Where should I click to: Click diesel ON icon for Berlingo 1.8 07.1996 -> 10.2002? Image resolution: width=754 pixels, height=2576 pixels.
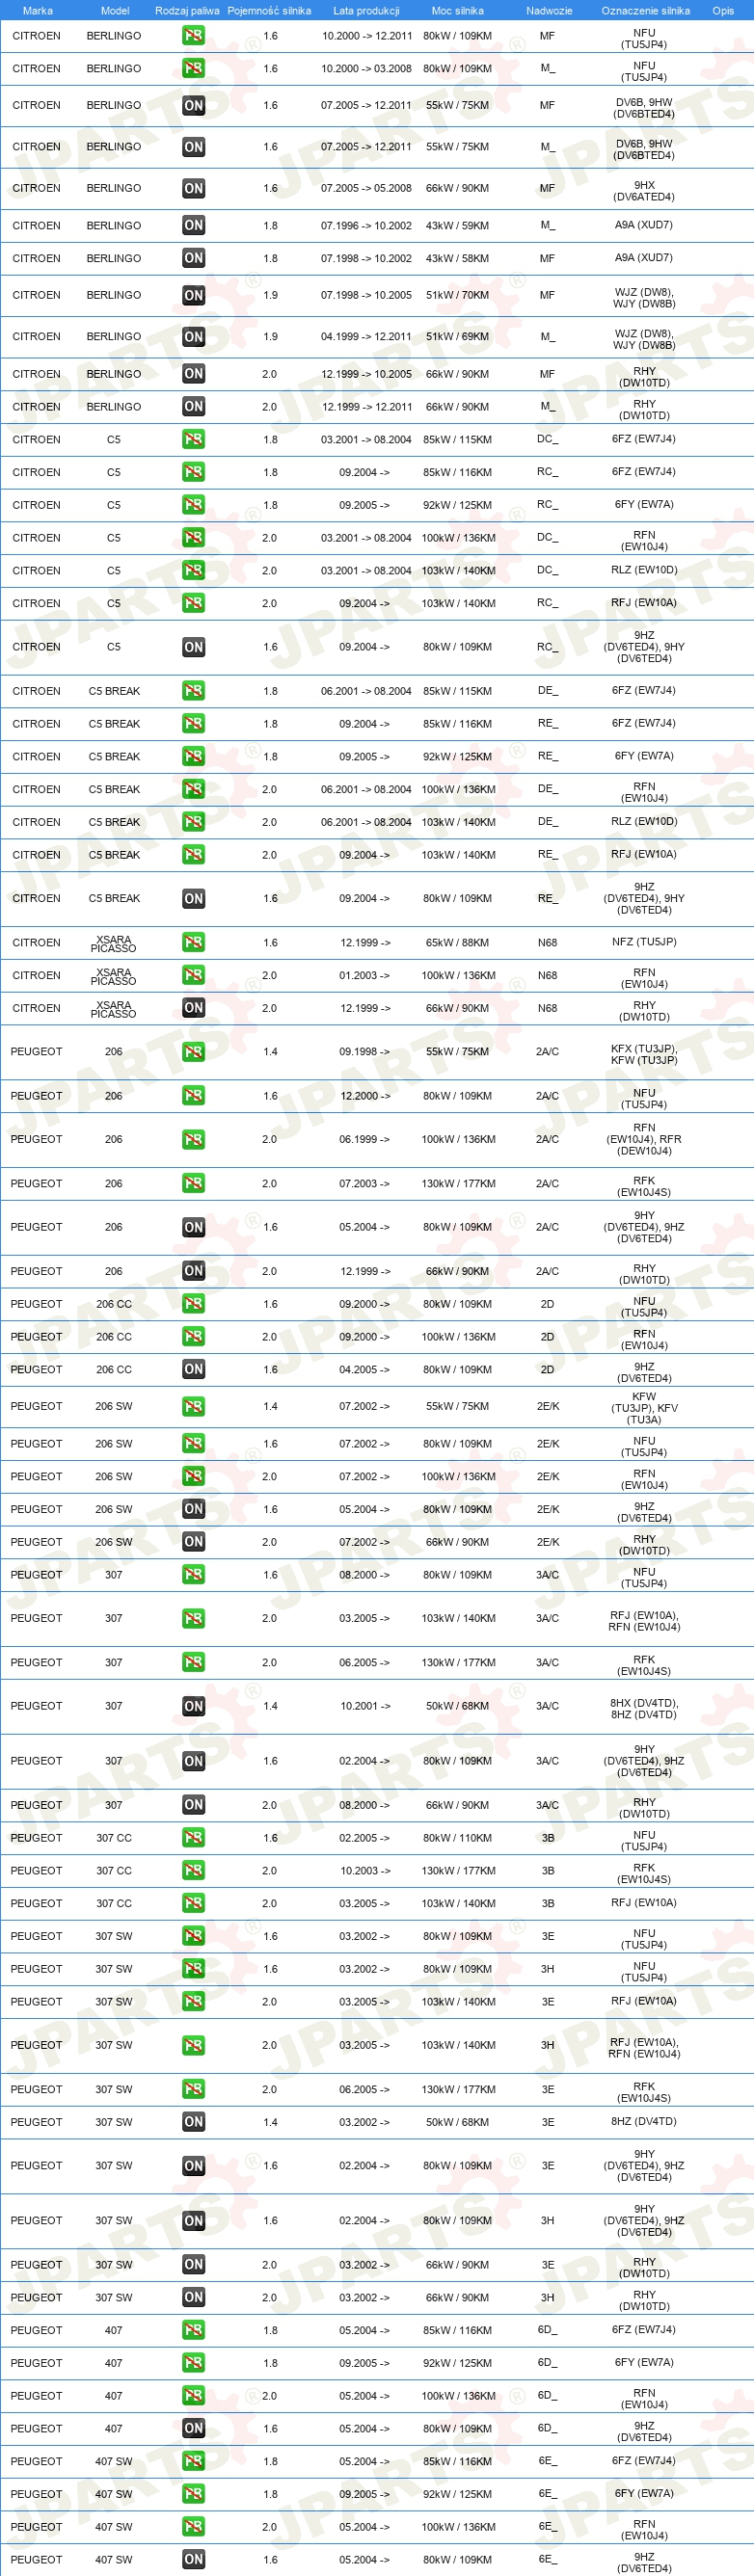click(x=193, y=225)
